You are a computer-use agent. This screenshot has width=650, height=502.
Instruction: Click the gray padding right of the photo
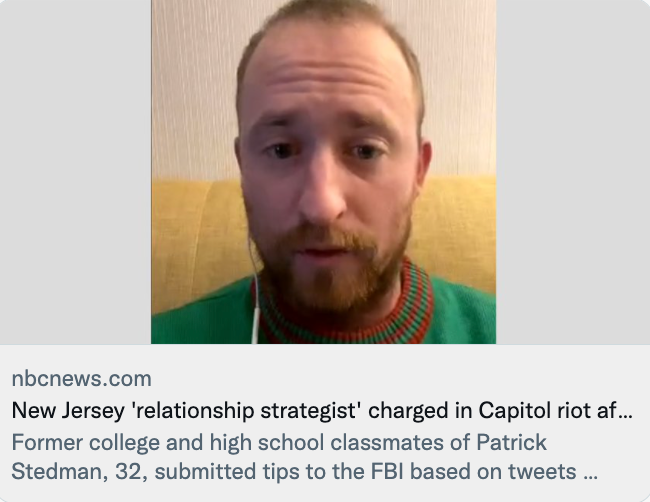573,172
